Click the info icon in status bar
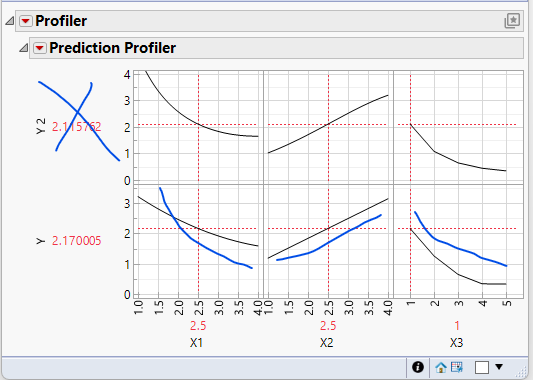 tap(418, 367)
